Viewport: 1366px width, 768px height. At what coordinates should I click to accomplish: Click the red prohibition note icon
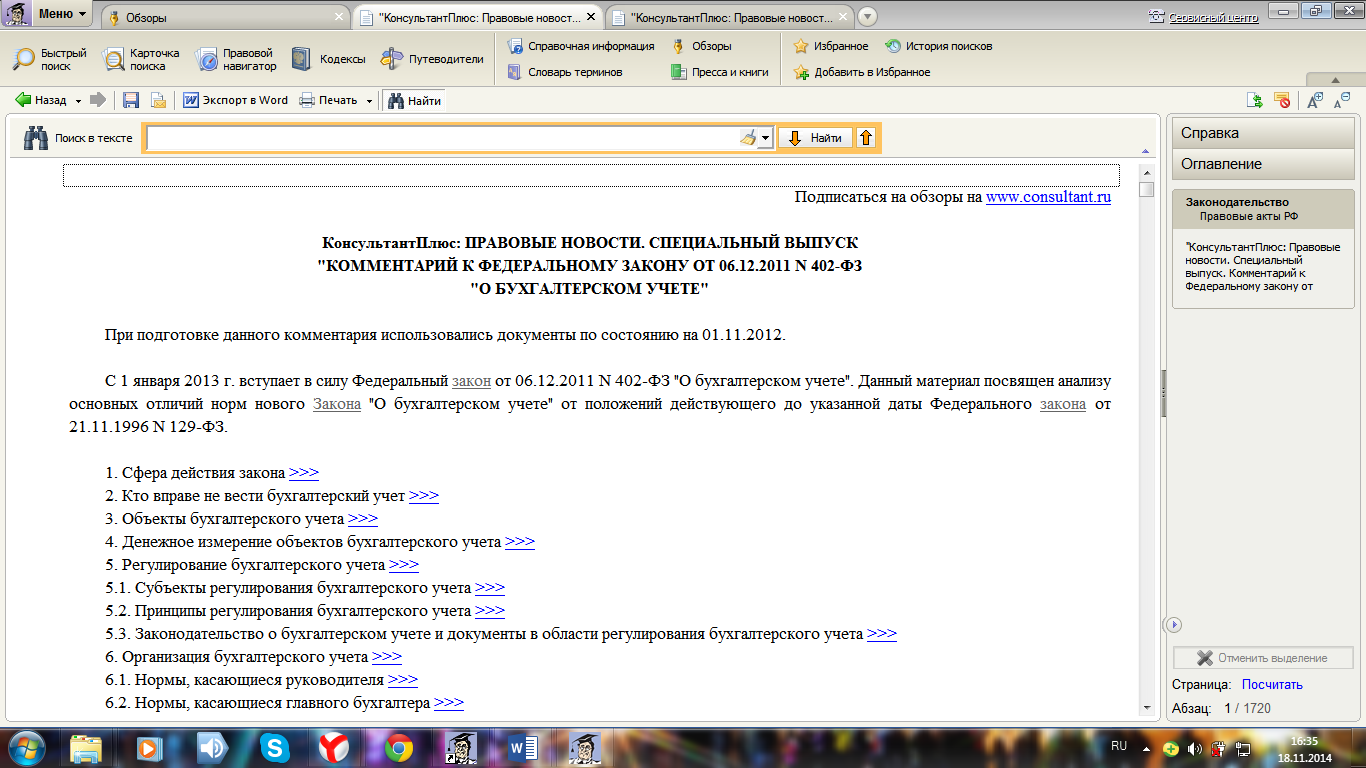(x=1282, y=100)
